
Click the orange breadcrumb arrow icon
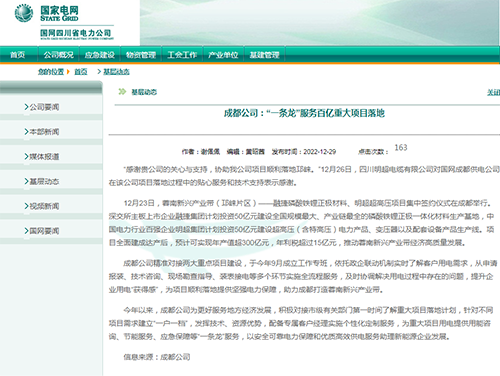point(68,72)
